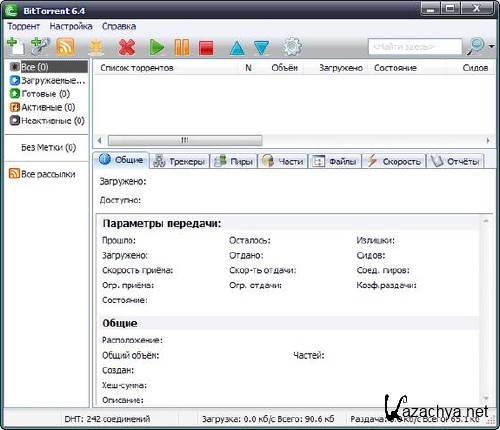Click the Расположение: label

tap(132, 340)
